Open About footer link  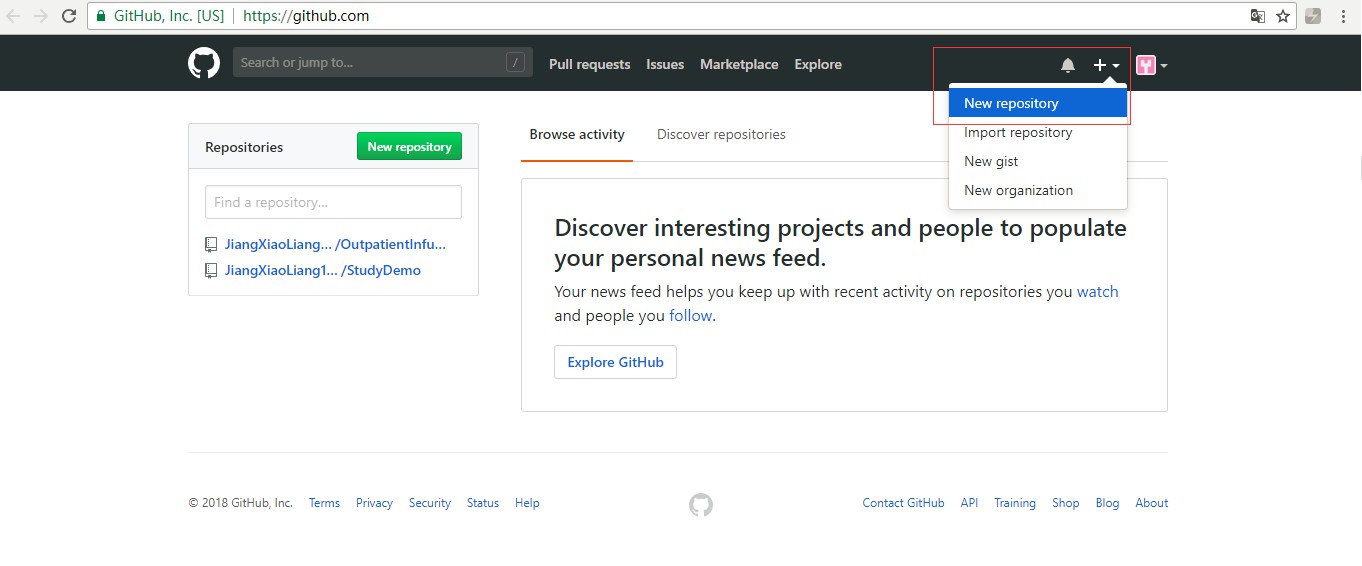pyautogui.click(x=1152, y=503)
